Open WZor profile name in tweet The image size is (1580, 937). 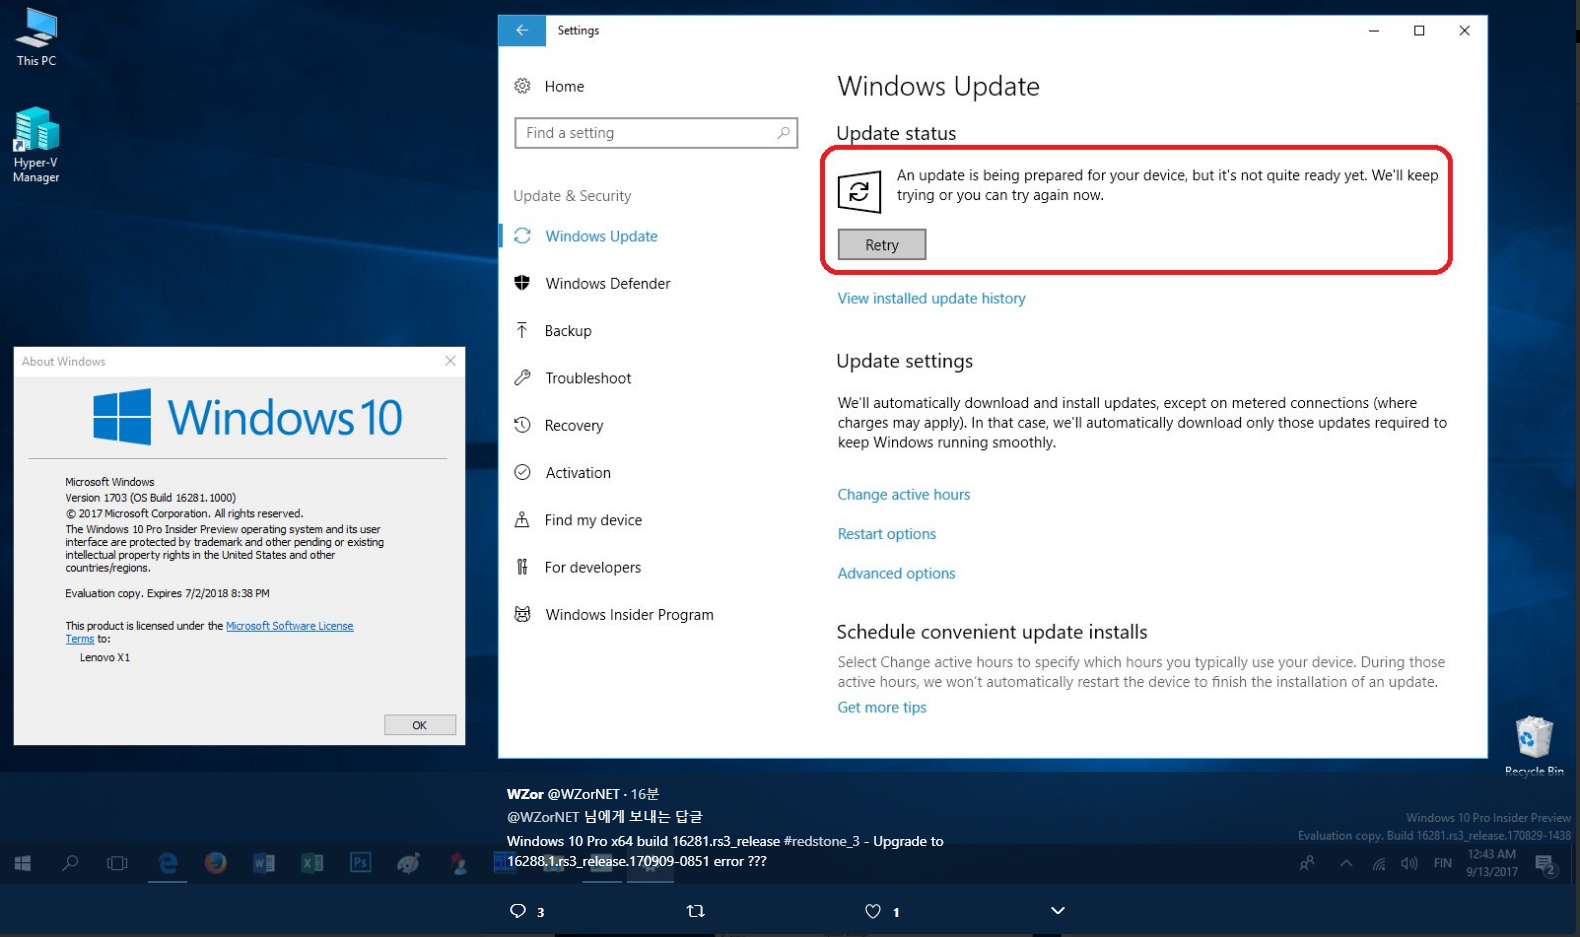[525, 794]
